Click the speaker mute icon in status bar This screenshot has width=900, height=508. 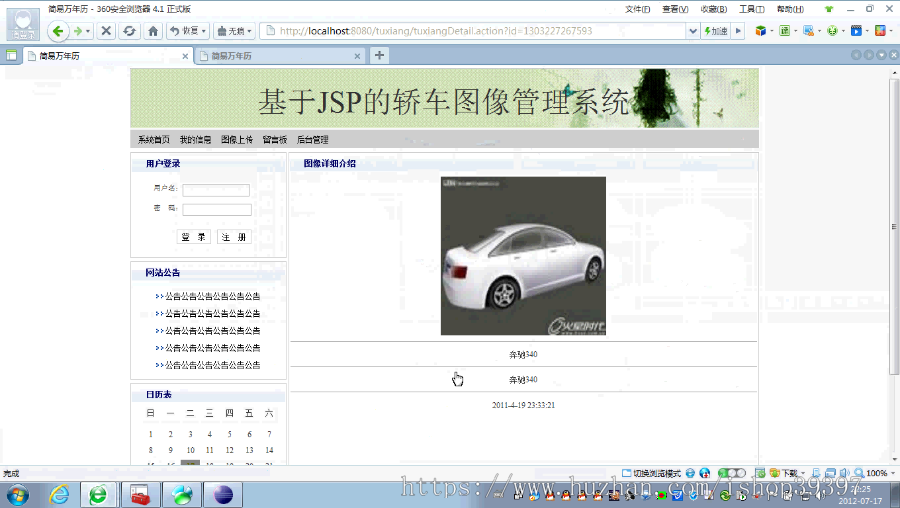pos(844,473)
